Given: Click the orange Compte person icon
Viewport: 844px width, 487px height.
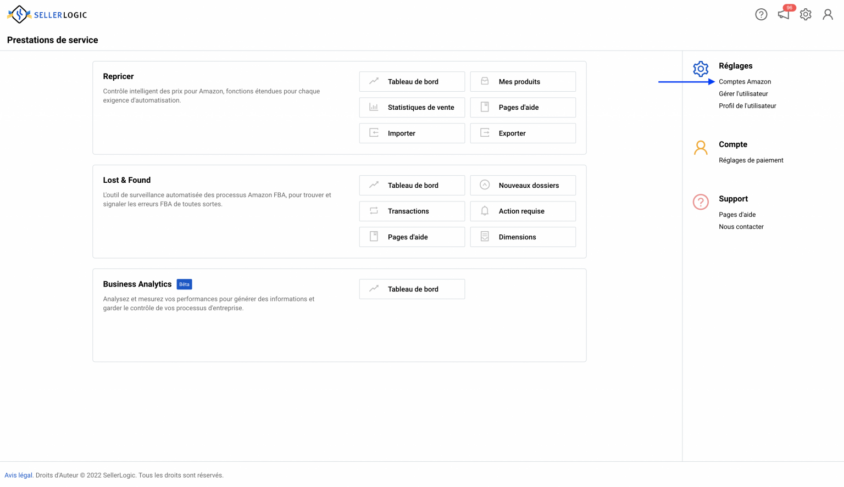Looking at the screenshot, I should click(700, 147).
